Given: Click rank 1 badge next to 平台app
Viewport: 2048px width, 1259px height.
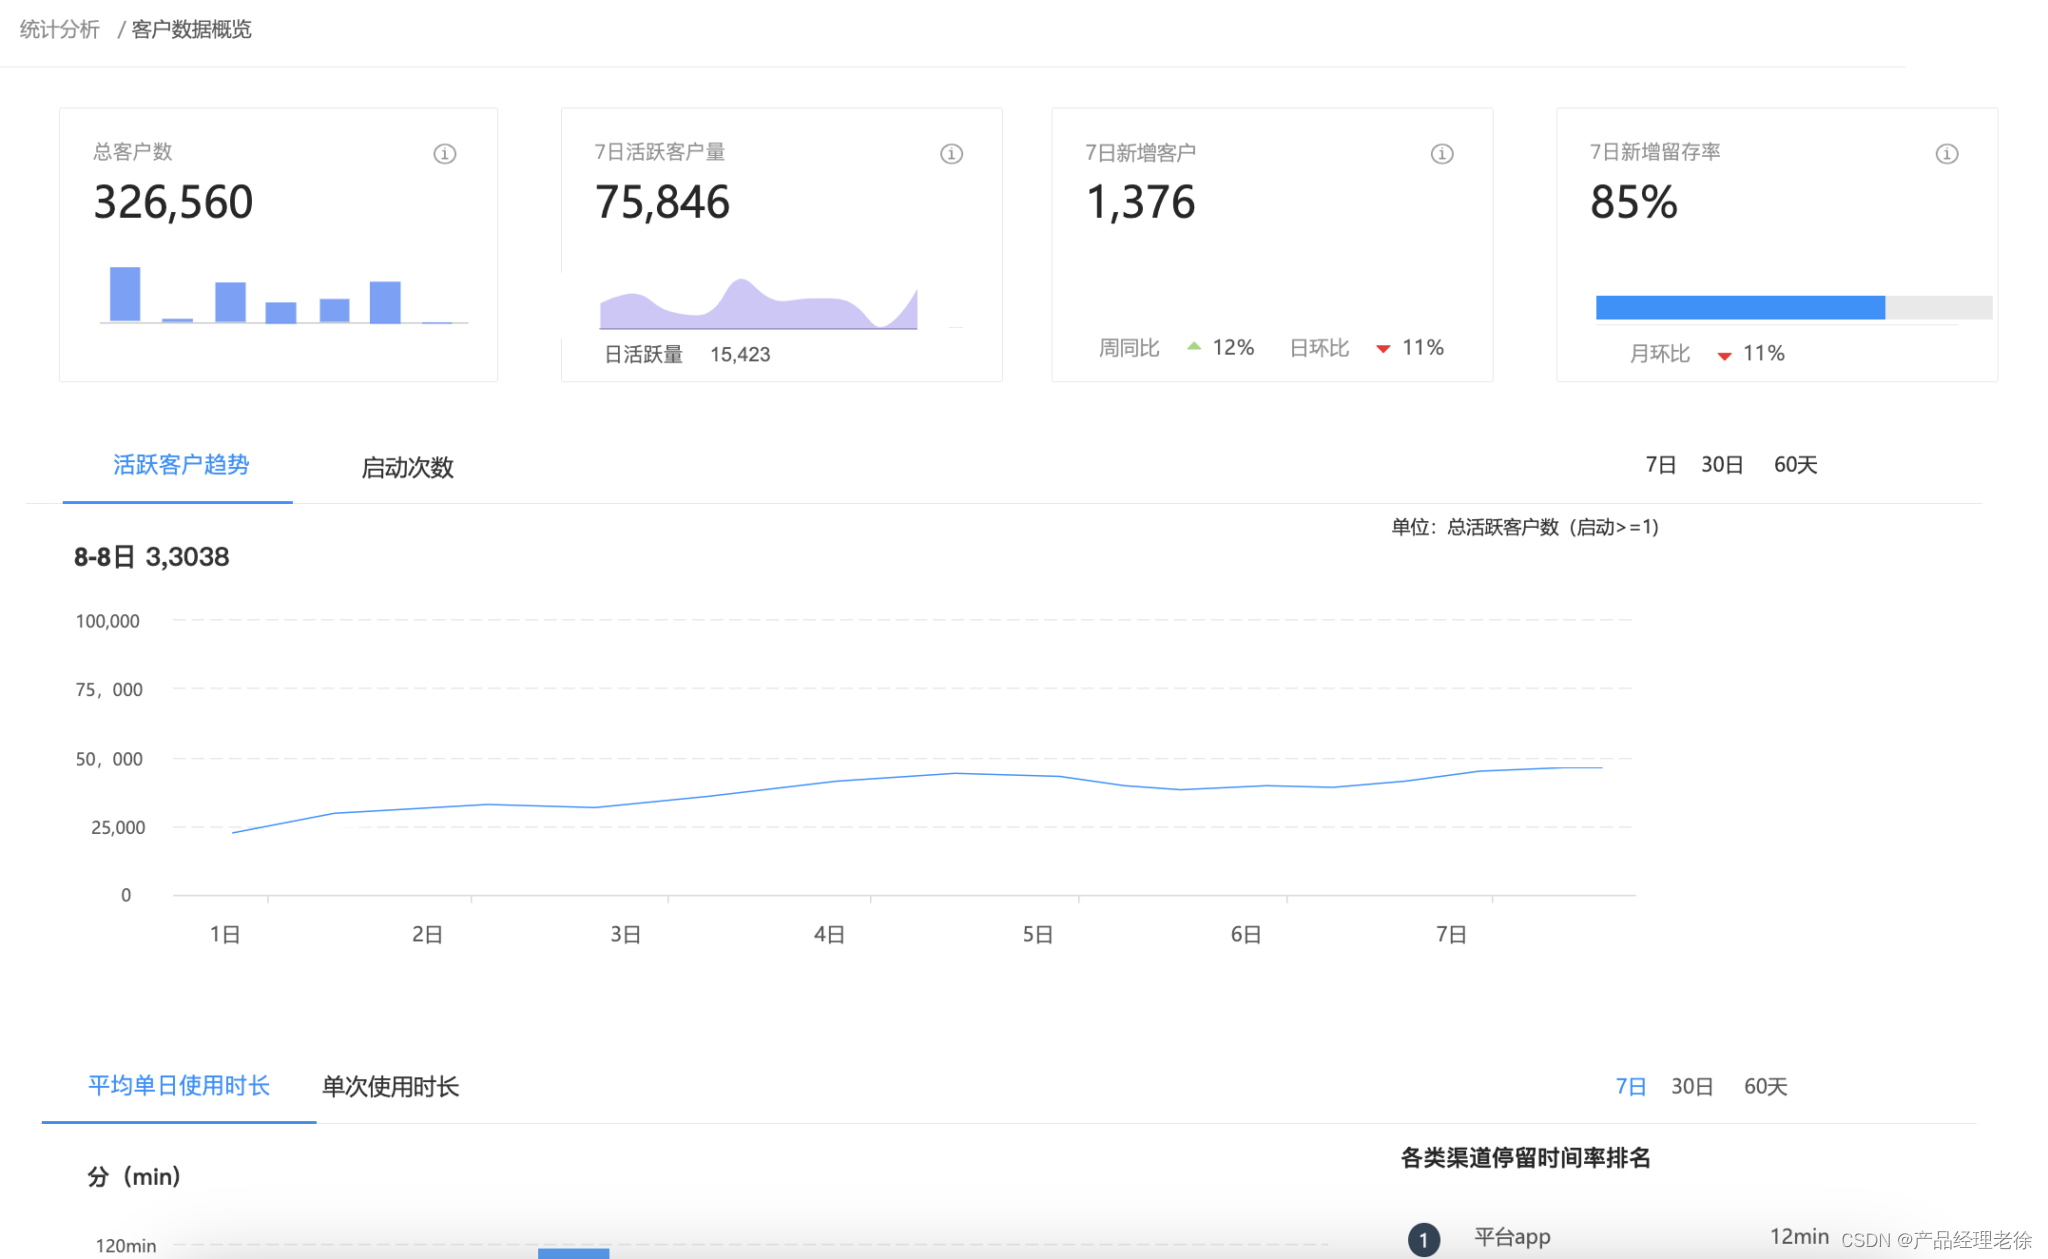Looking at the screenshot, I should pyautogui.click(x=1423, y=1239).
